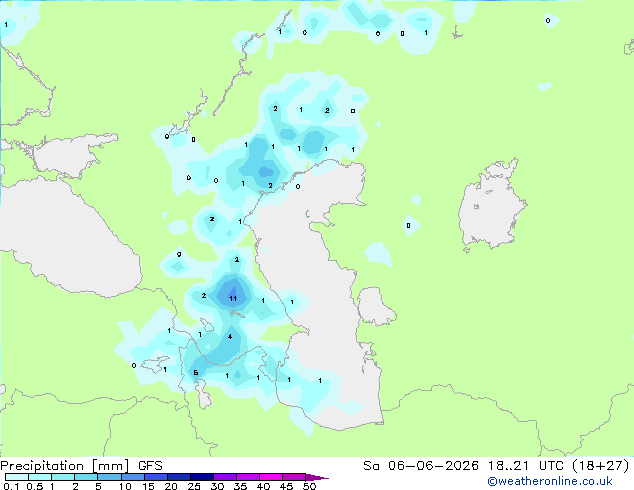
Task: Click the 0.1–0.5 mm palest cyan legend swatch
Action: [x=17, y=477]
